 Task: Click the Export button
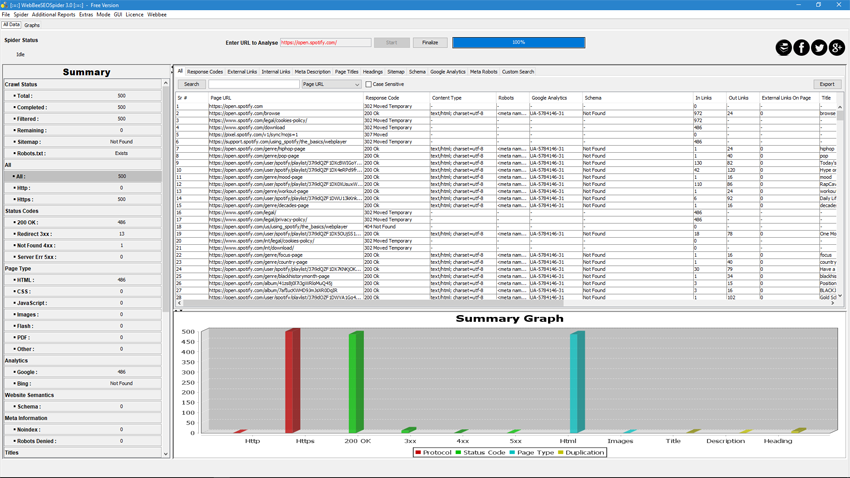point(827,85)
